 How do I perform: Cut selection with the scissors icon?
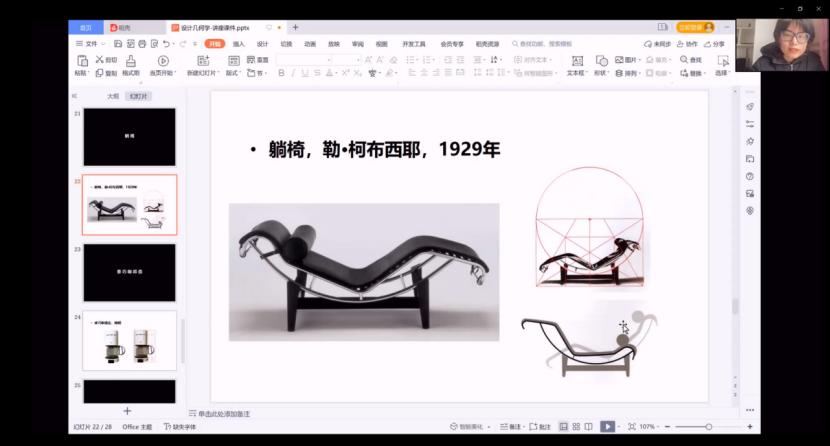point(100,60)
